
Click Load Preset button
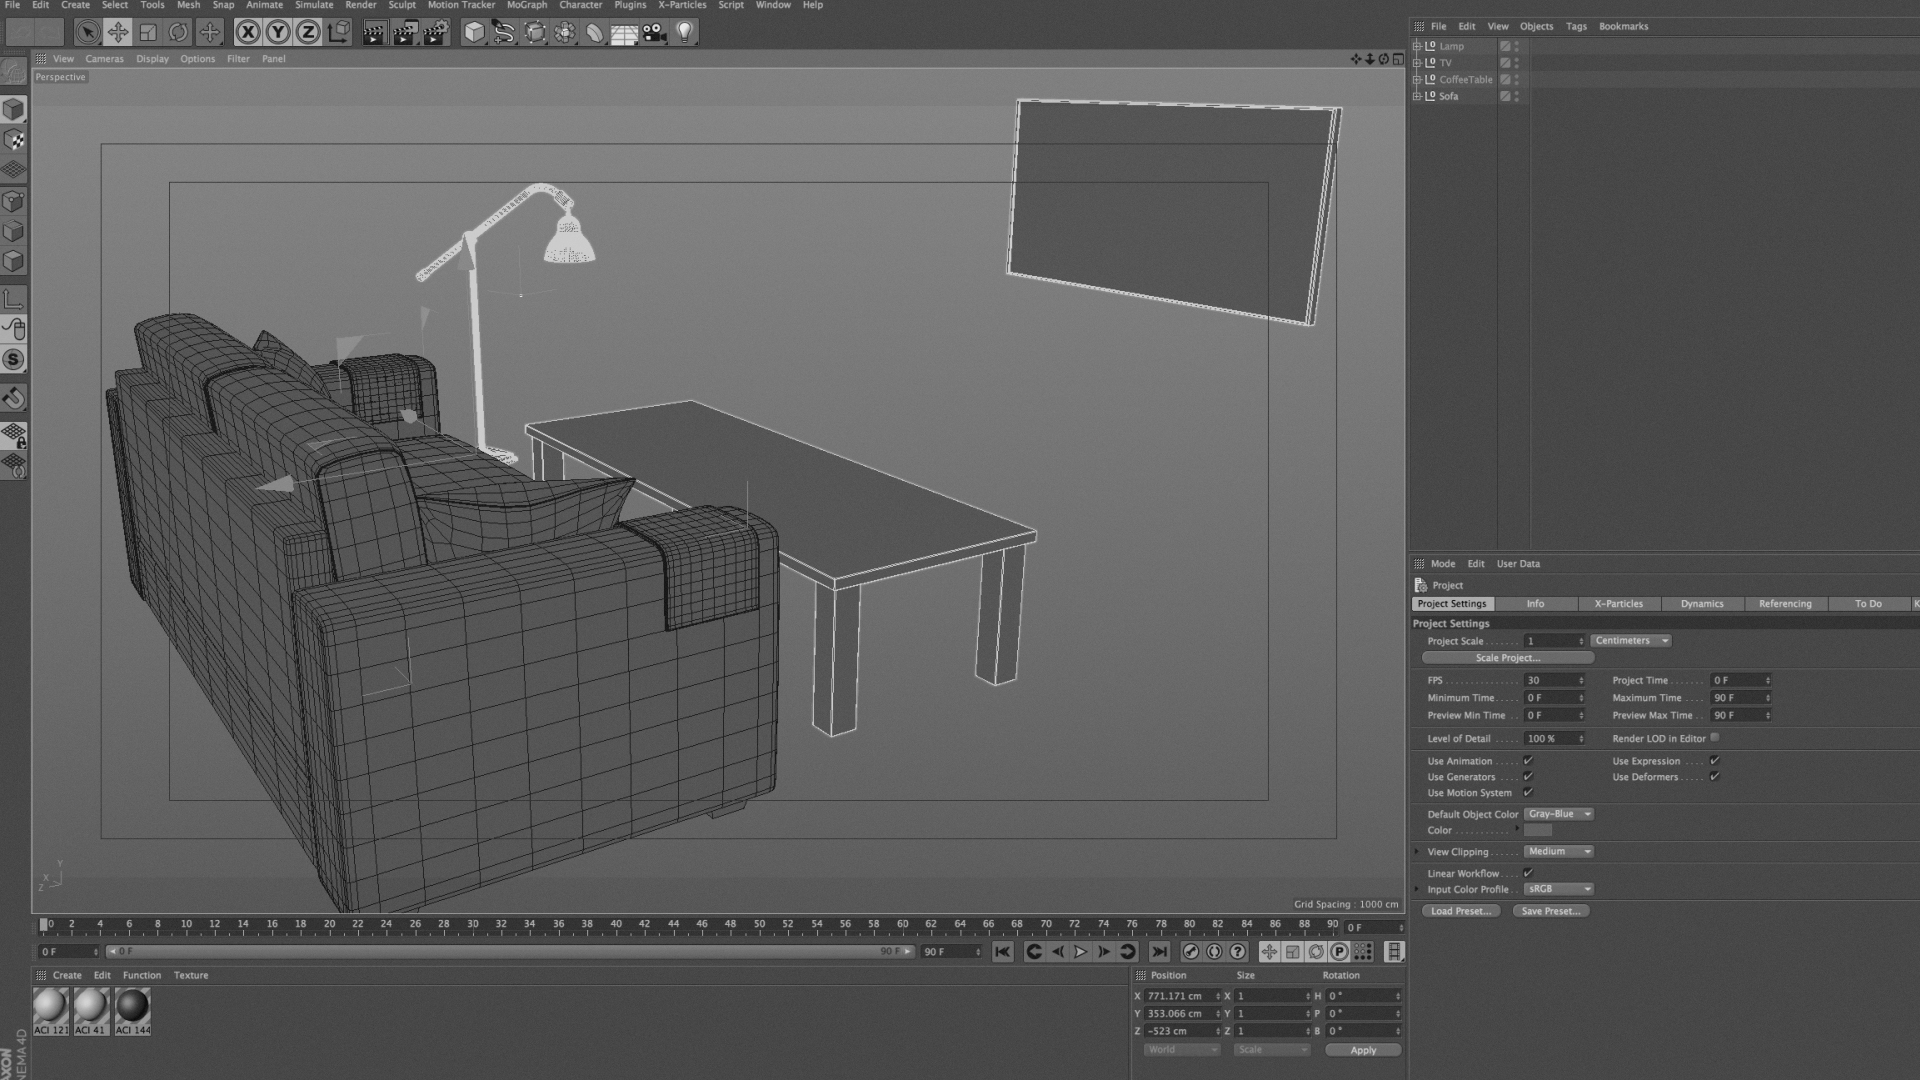1461,911
